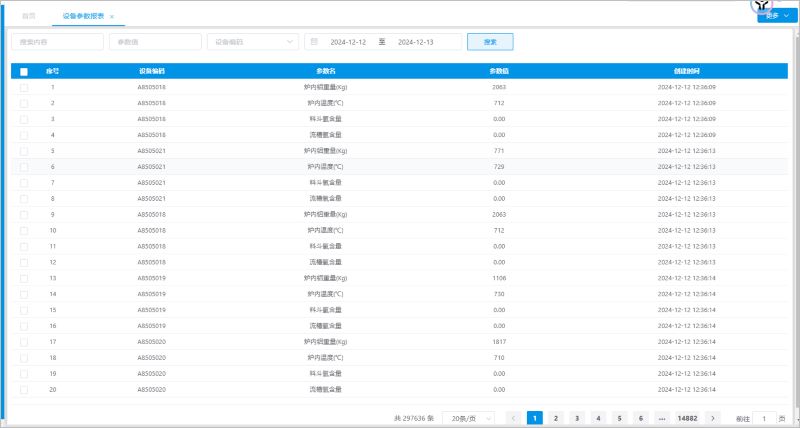This screenshot has width=800, height=428.
Task: Go to previous page arrow
Action: coord(513,418)
